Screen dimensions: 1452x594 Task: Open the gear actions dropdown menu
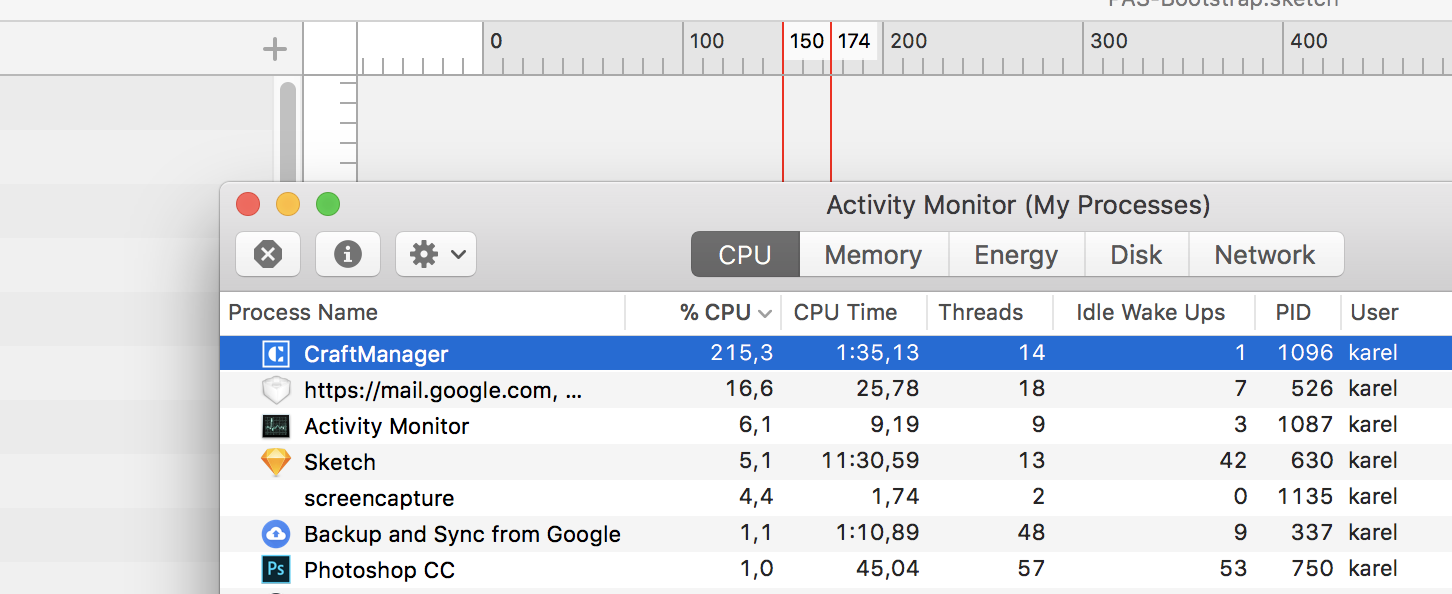click(x=436, y=254)
